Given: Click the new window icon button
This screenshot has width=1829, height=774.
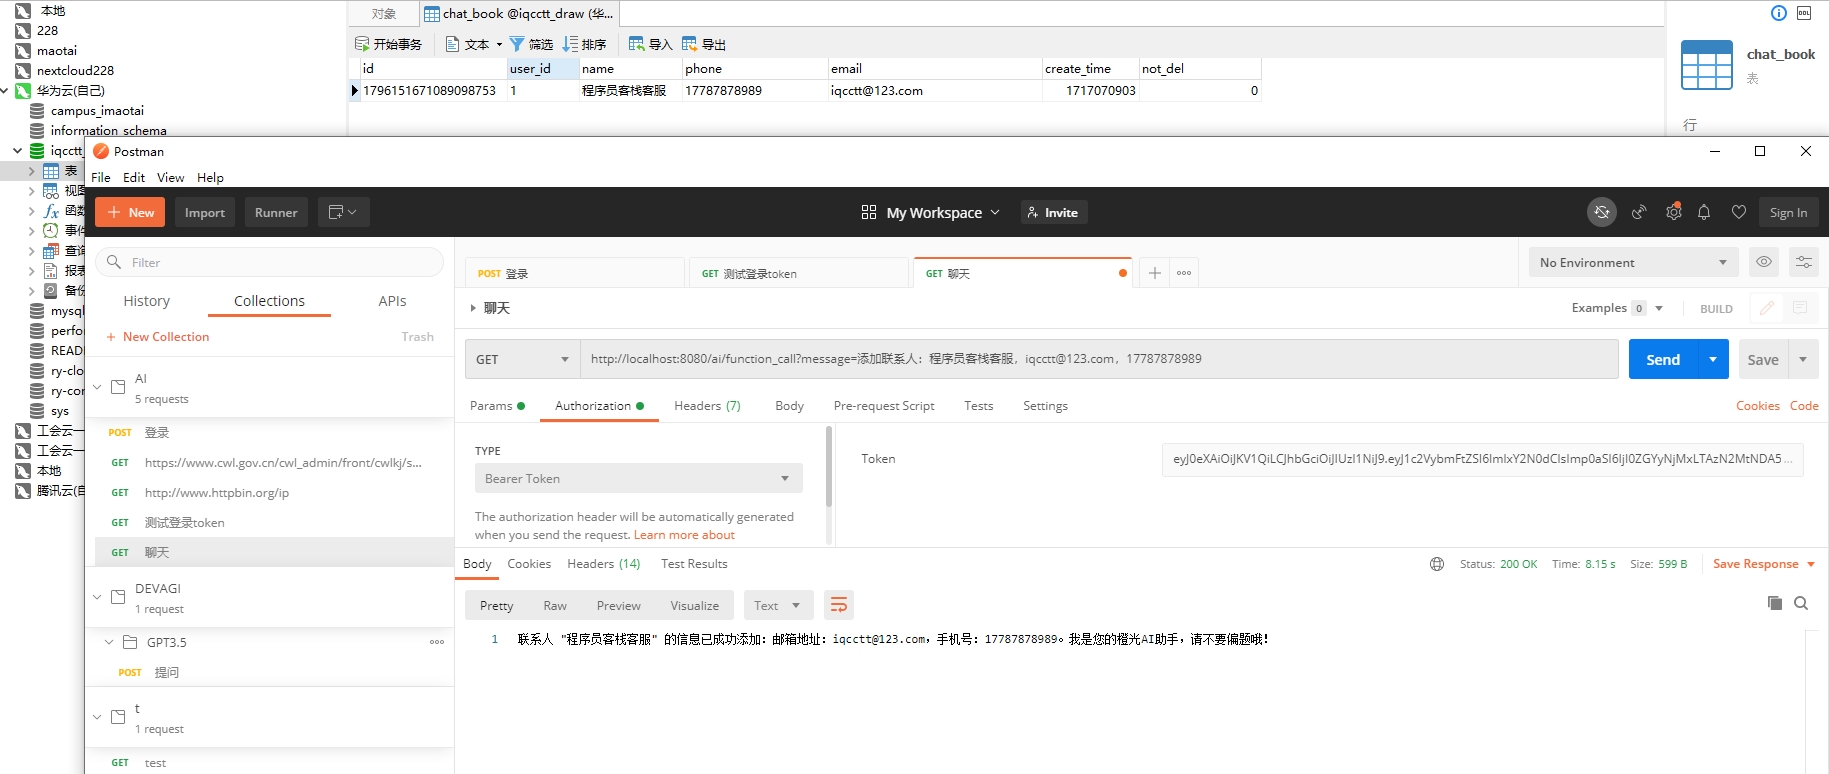Looking at the screenshot, I should point(343,212).
